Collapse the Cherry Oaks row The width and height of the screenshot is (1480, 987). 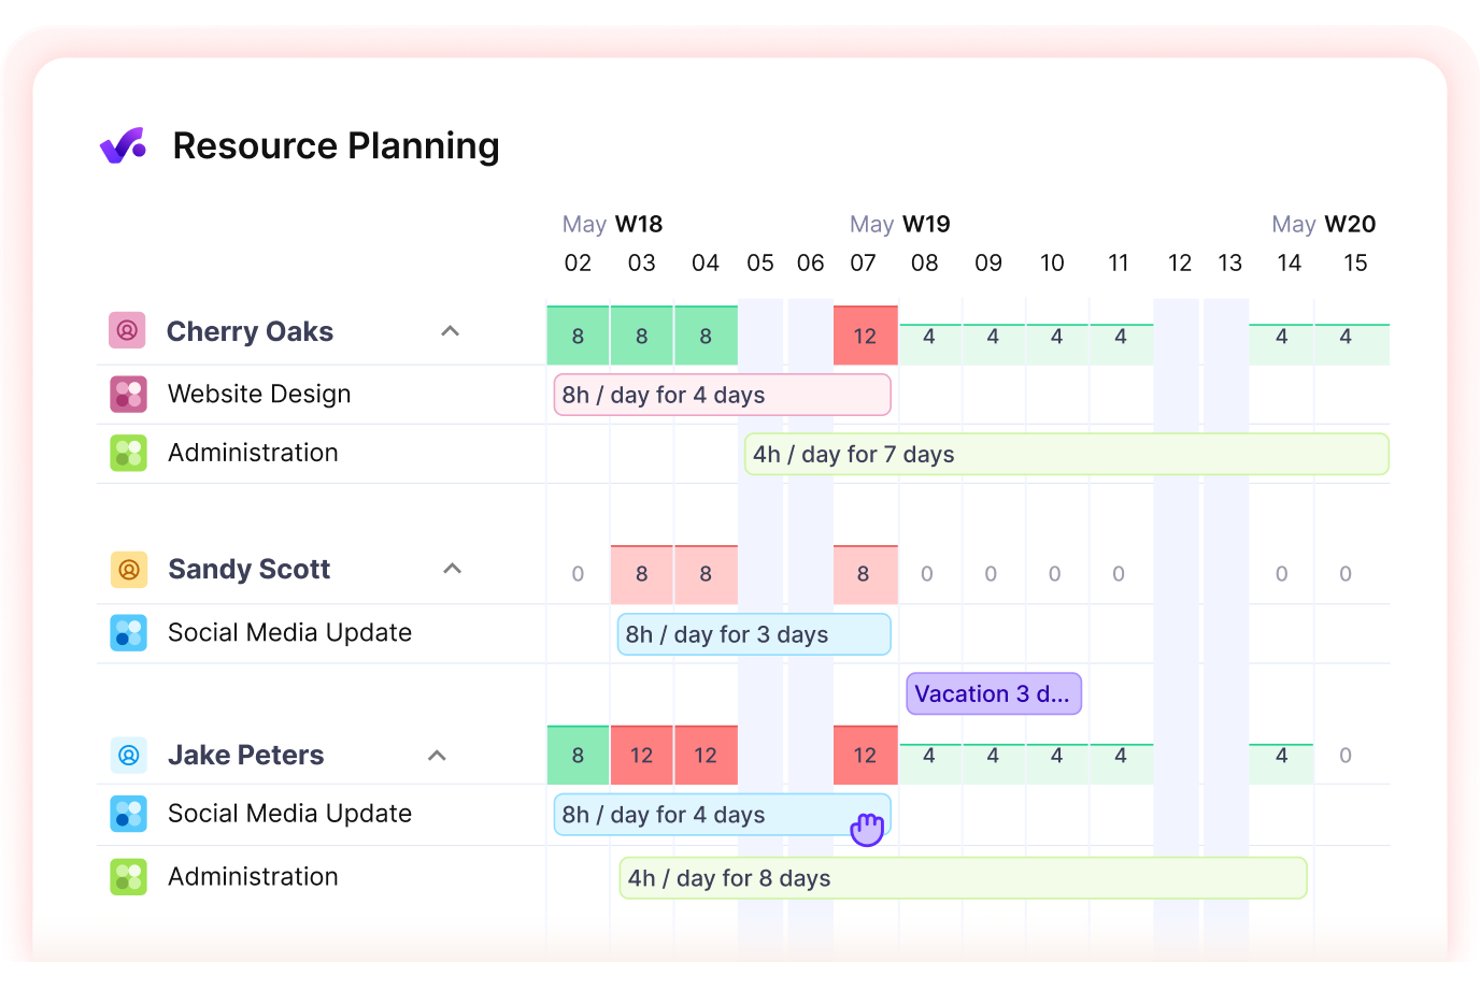pyautogui.click(x=450, y=331)
